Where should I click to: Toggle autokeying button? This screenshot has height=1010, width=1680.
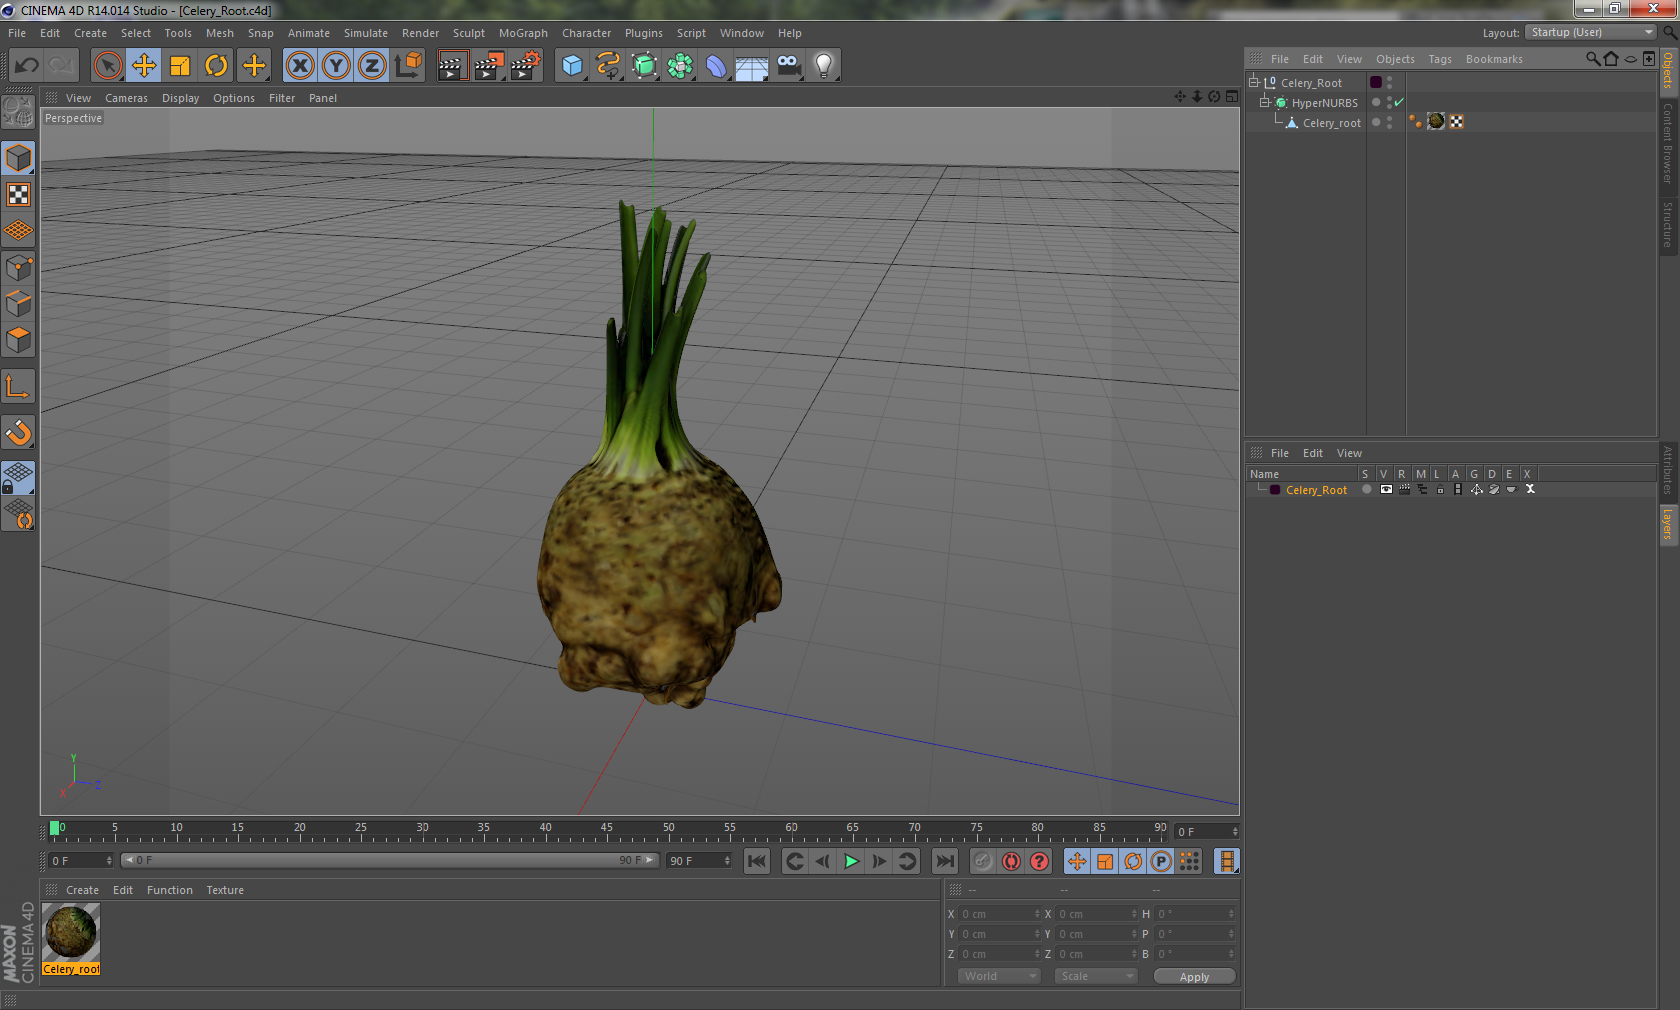(x=1011, y=861)
